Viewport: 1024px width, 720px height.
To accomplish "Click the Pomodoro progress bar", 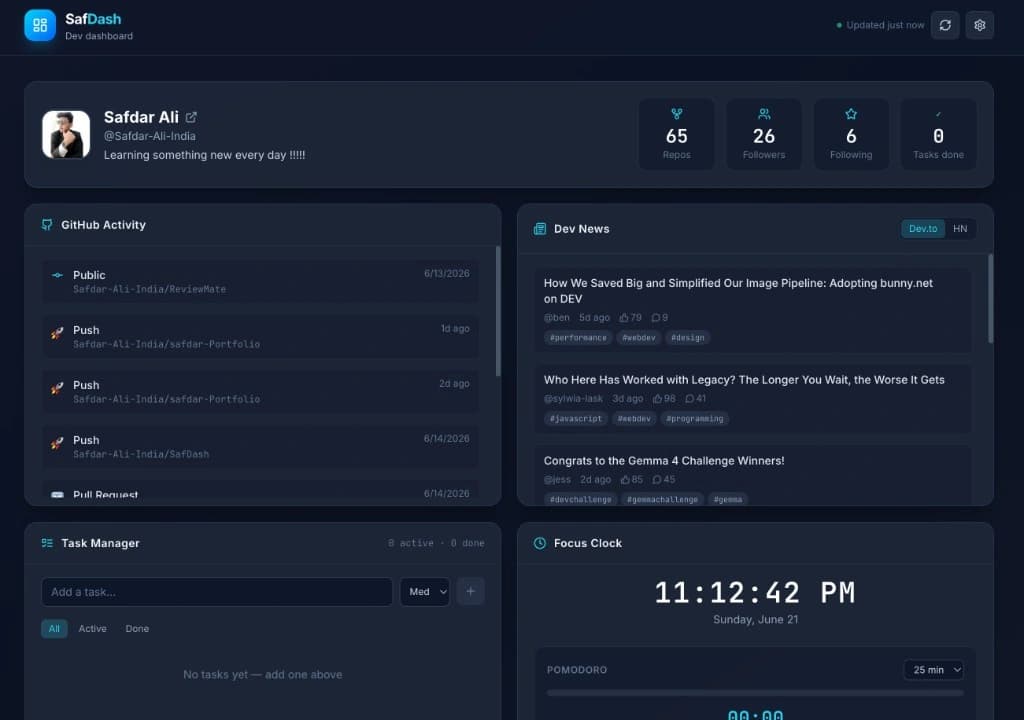I will tap(755, 693).
